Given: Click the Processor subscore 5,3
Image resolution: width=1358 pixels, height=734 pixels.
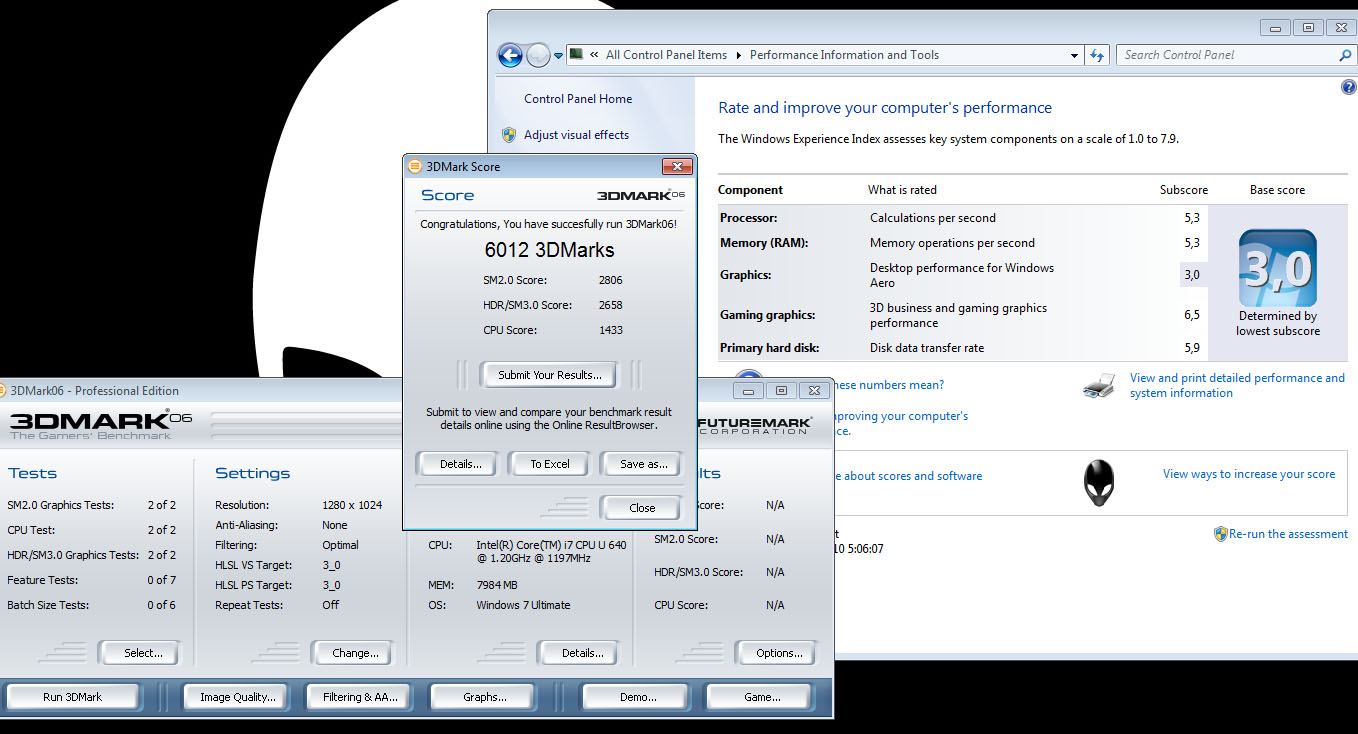Looking at the screenshot, I should tap(1191, 218).
